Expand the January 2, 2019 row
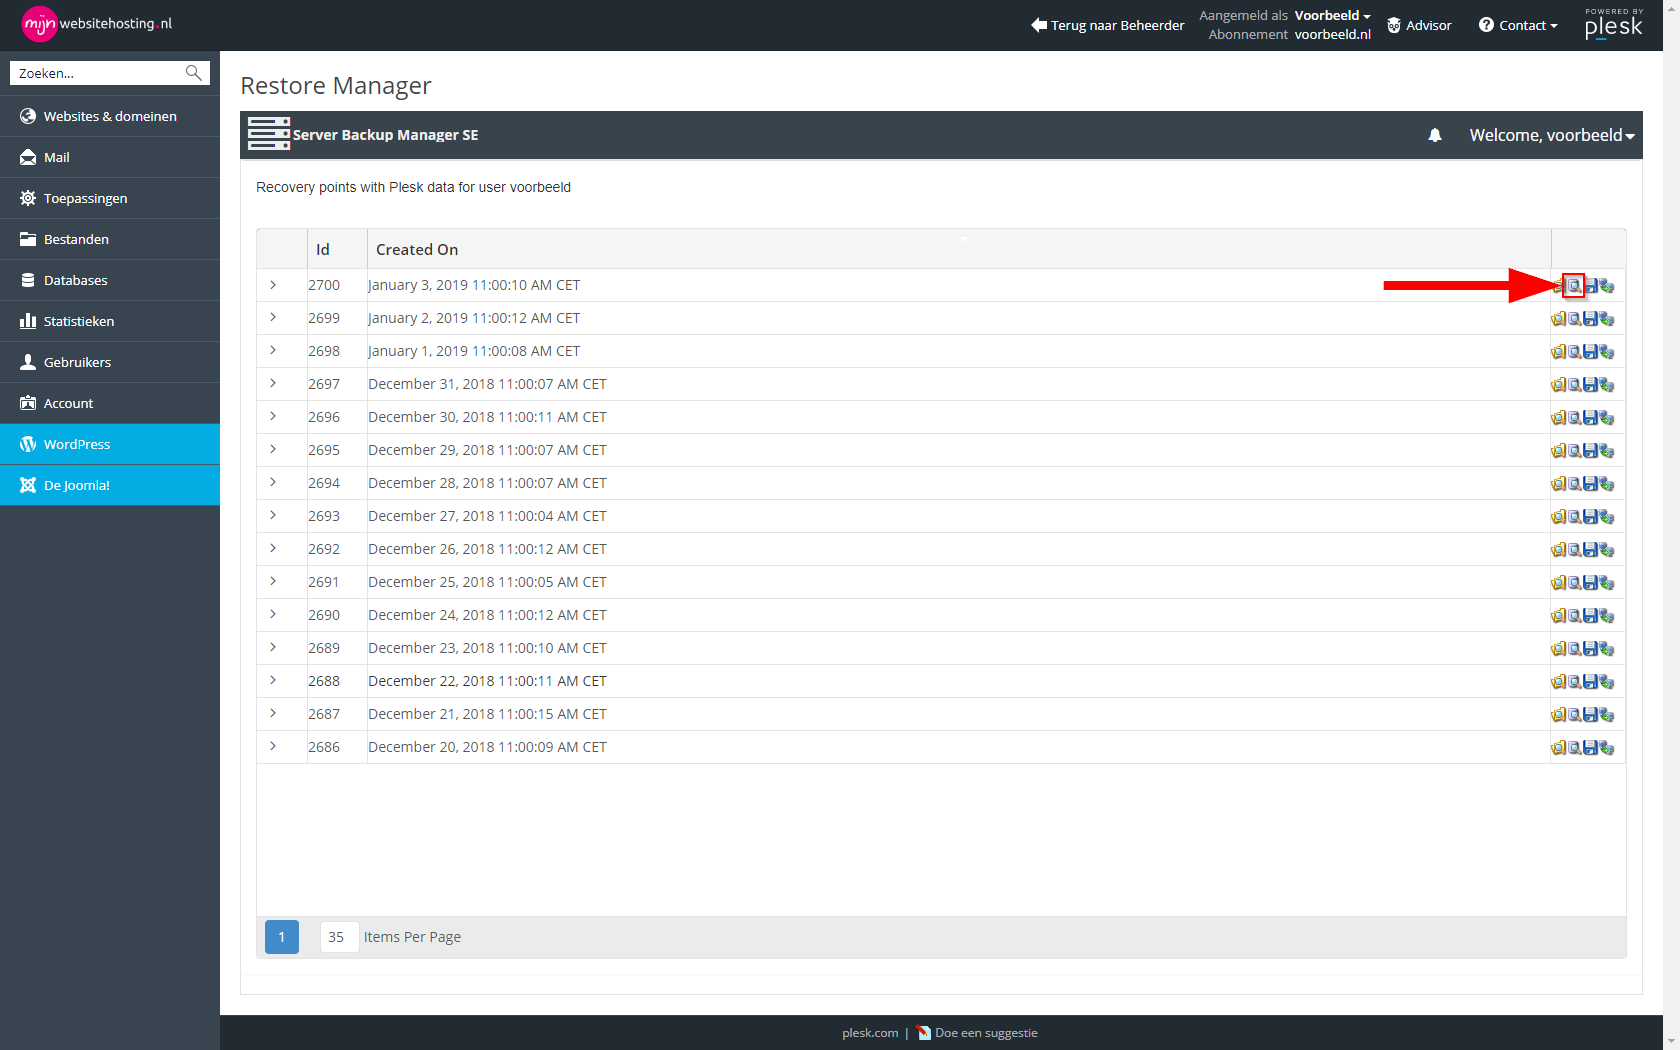Image resolution: width=1680 pixels, height=1050 pixels. [x=273, y=318]
